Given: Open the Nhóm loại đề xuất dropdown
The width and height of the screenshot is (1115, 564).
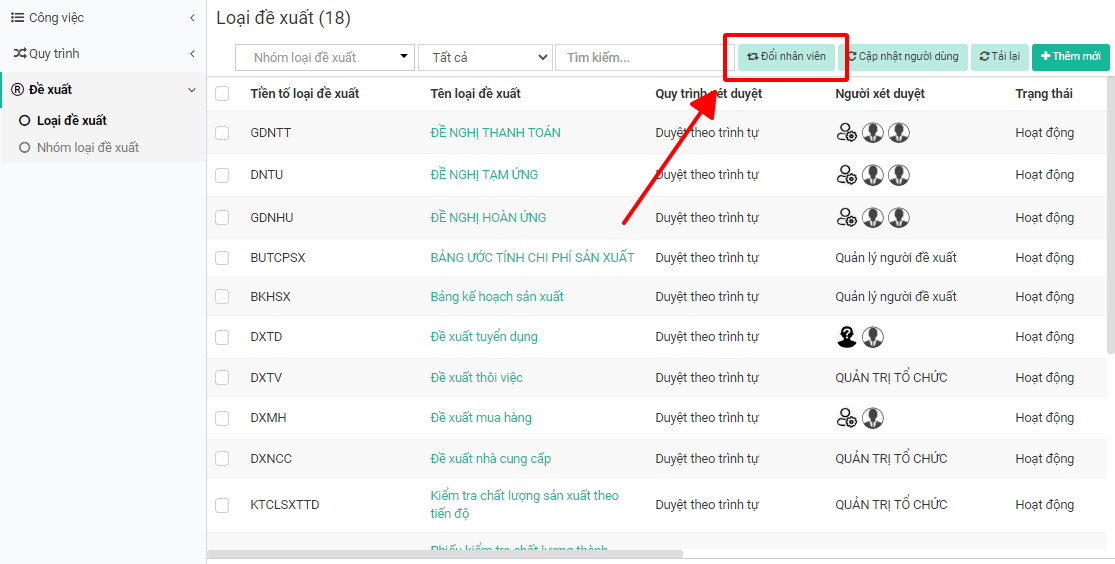Looking at the screenshot, I should pos(325,58).
